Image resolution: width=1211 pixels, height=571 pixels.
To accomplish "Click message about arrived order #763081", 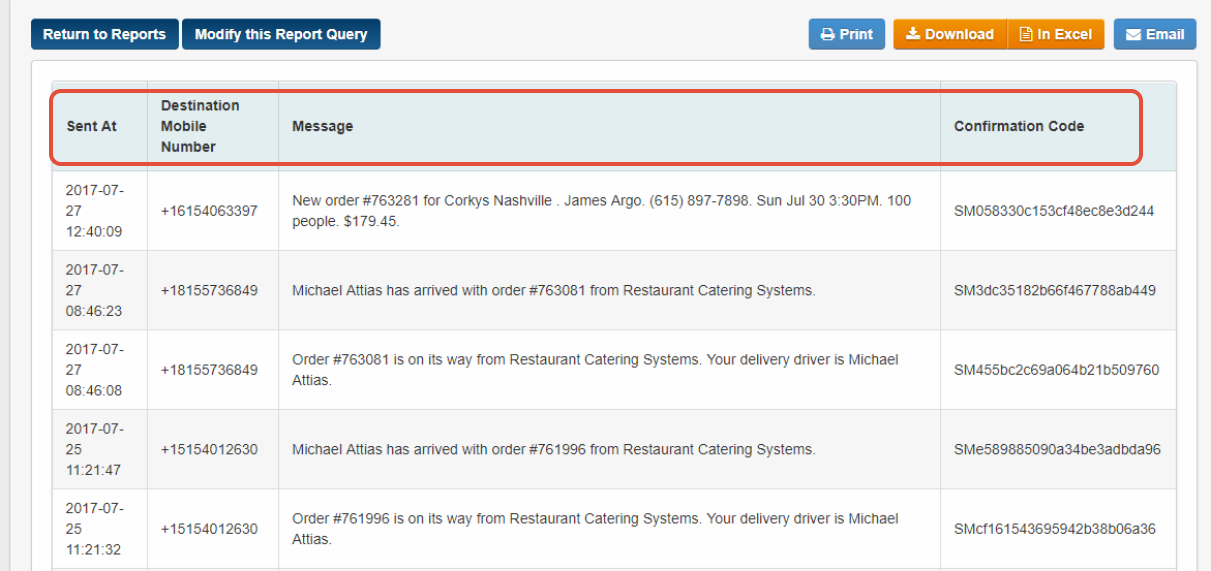I will click(554, 290).
